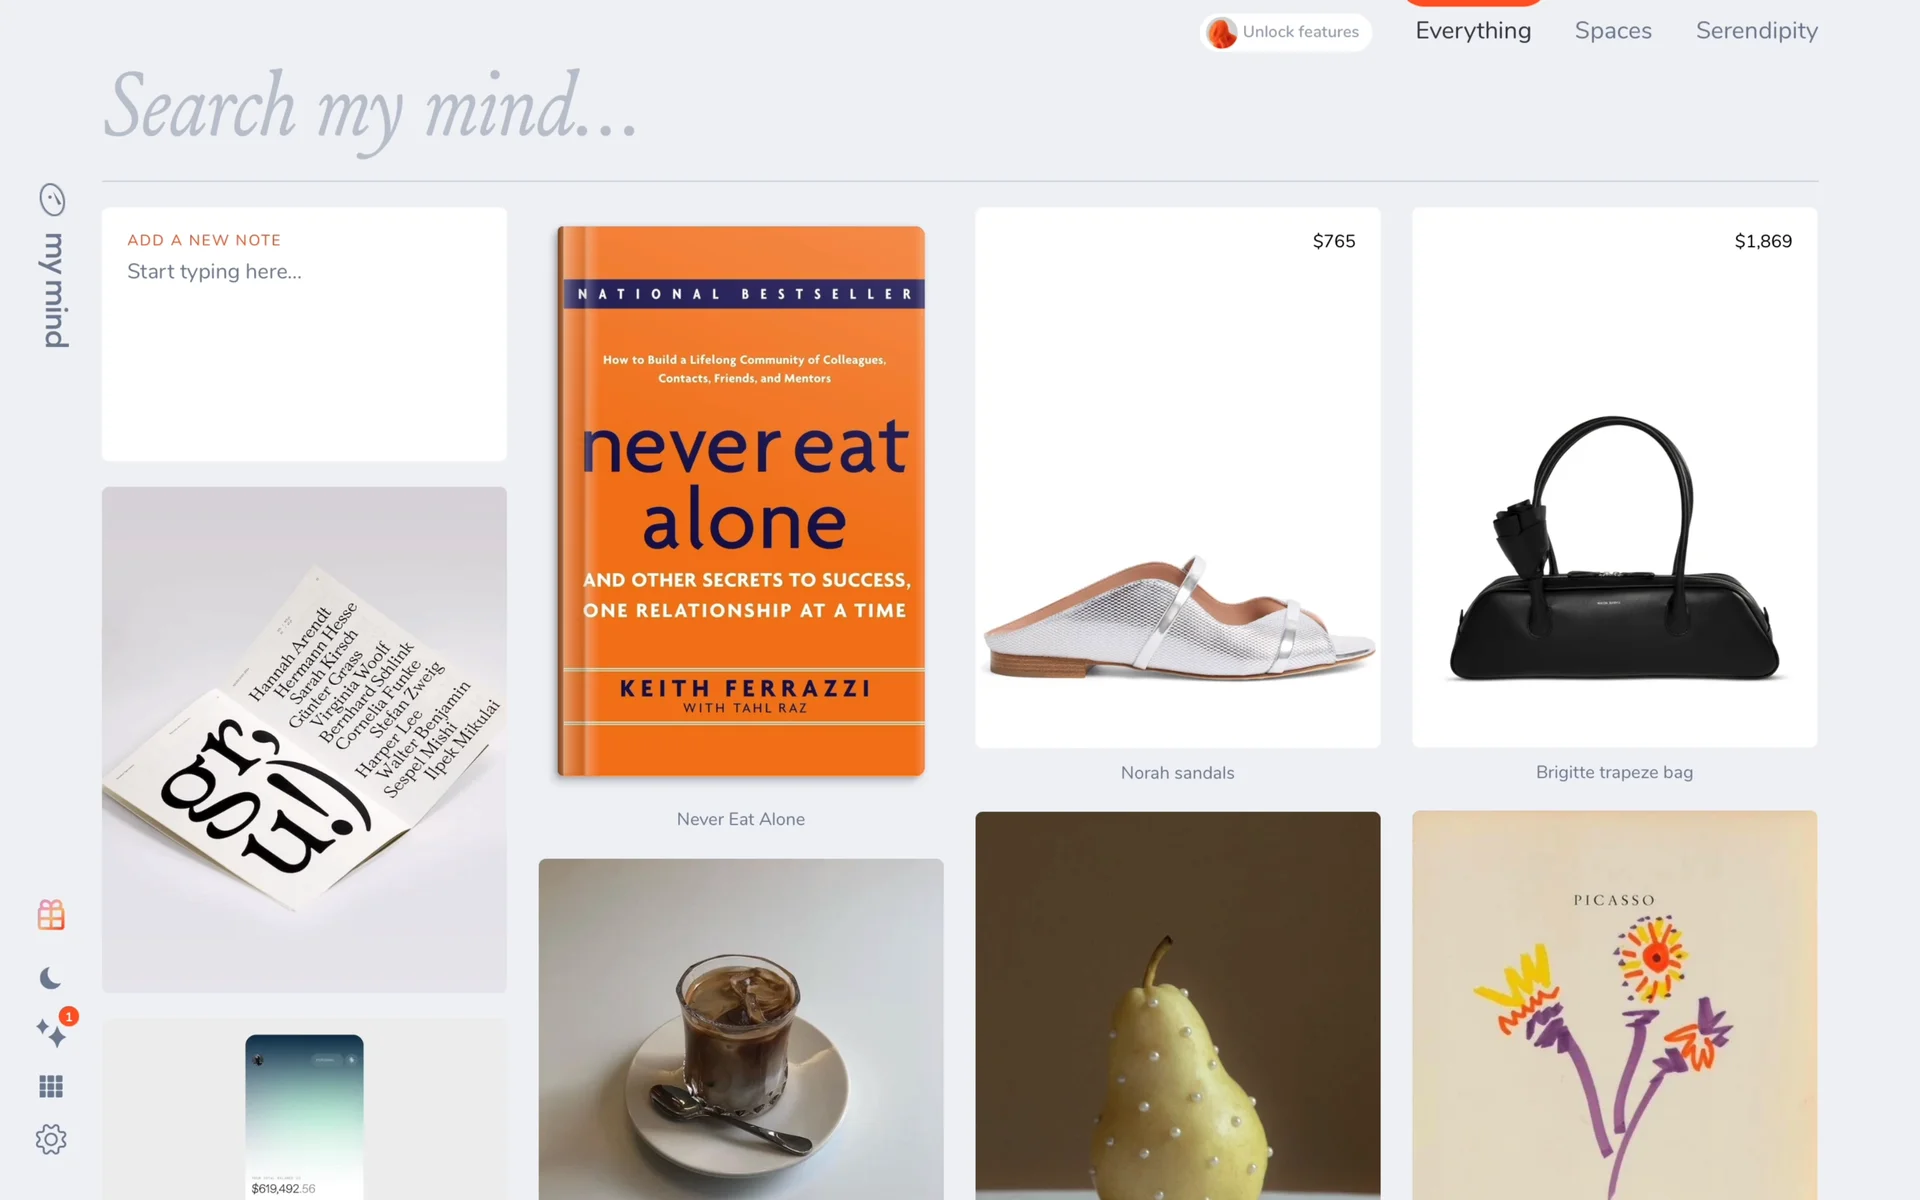Open the author names booklet image card

[x=304, y=740]
